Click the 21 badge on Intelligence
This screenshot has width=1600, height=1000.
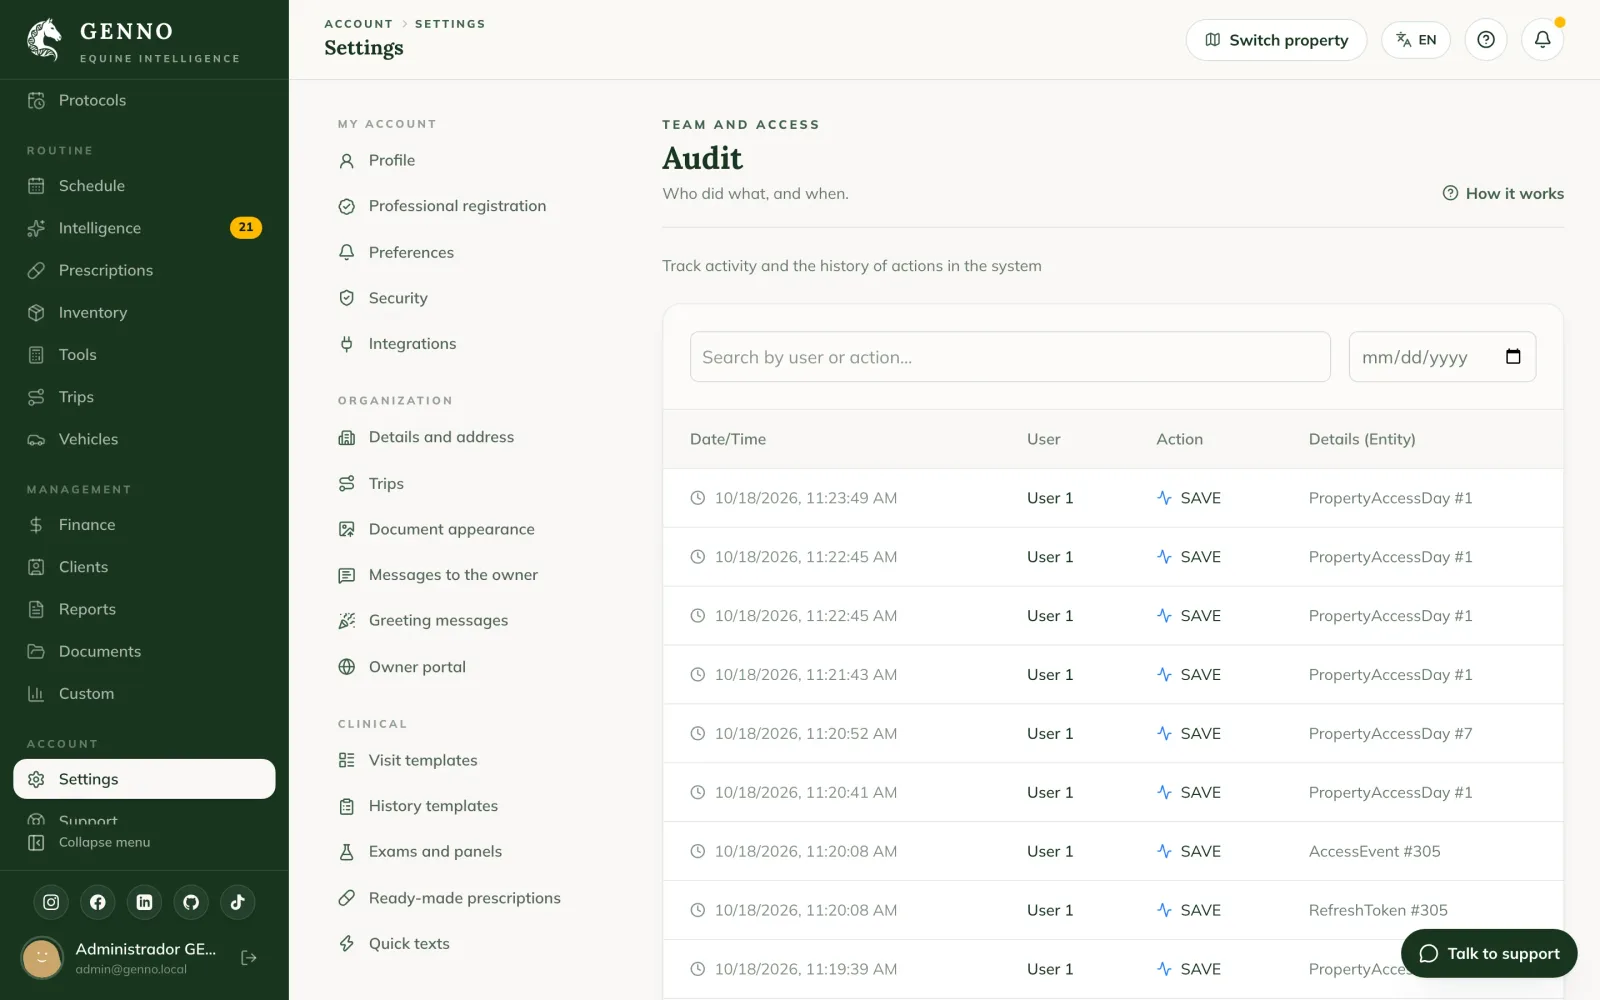[246, 228]
